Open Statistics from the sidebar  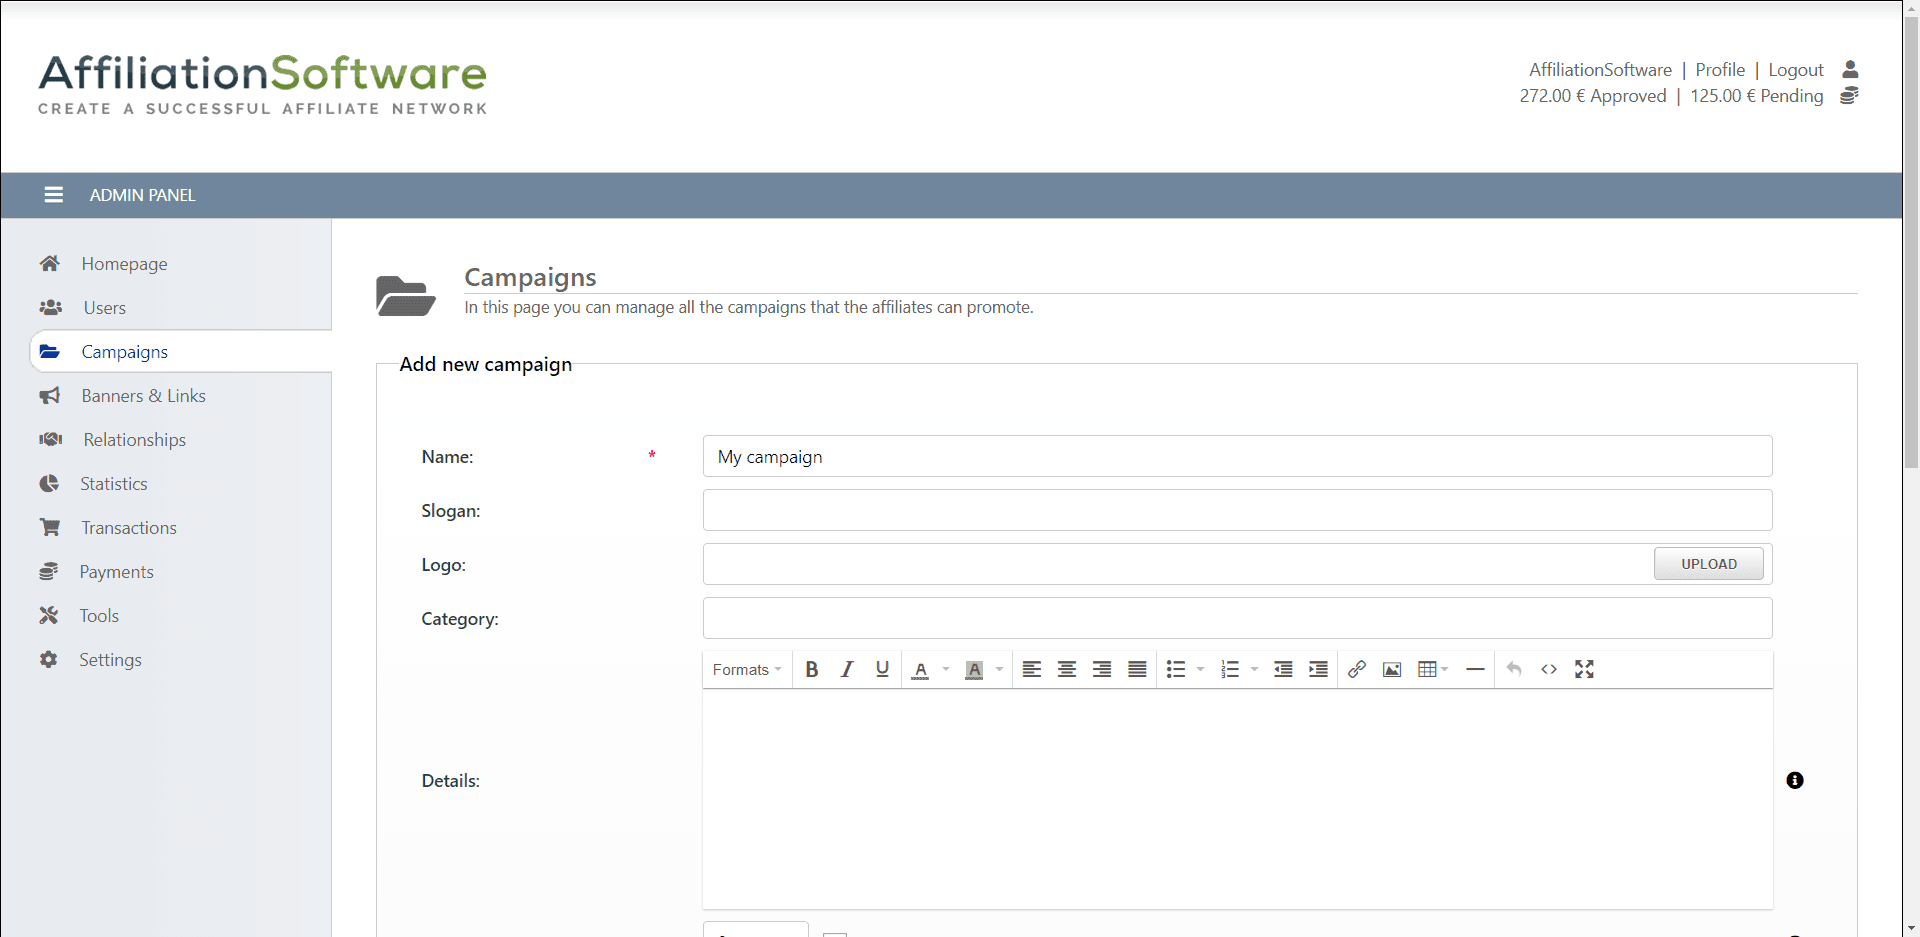coord(113,484)
